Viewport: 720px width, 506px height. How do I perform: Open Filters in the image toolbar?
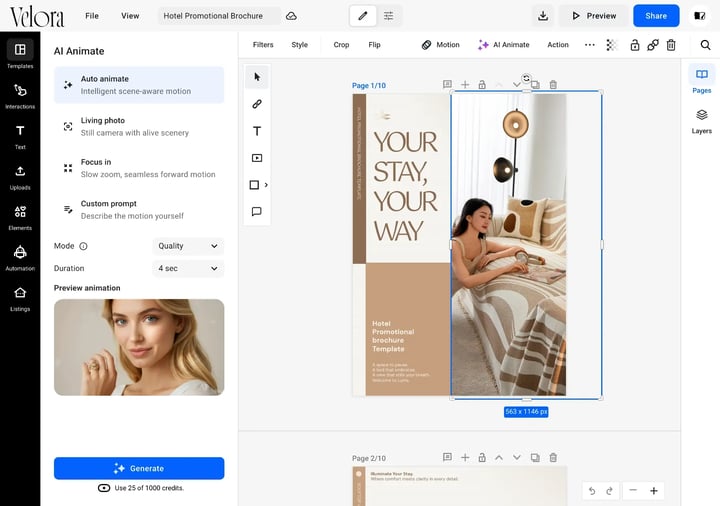coord(263,45)
